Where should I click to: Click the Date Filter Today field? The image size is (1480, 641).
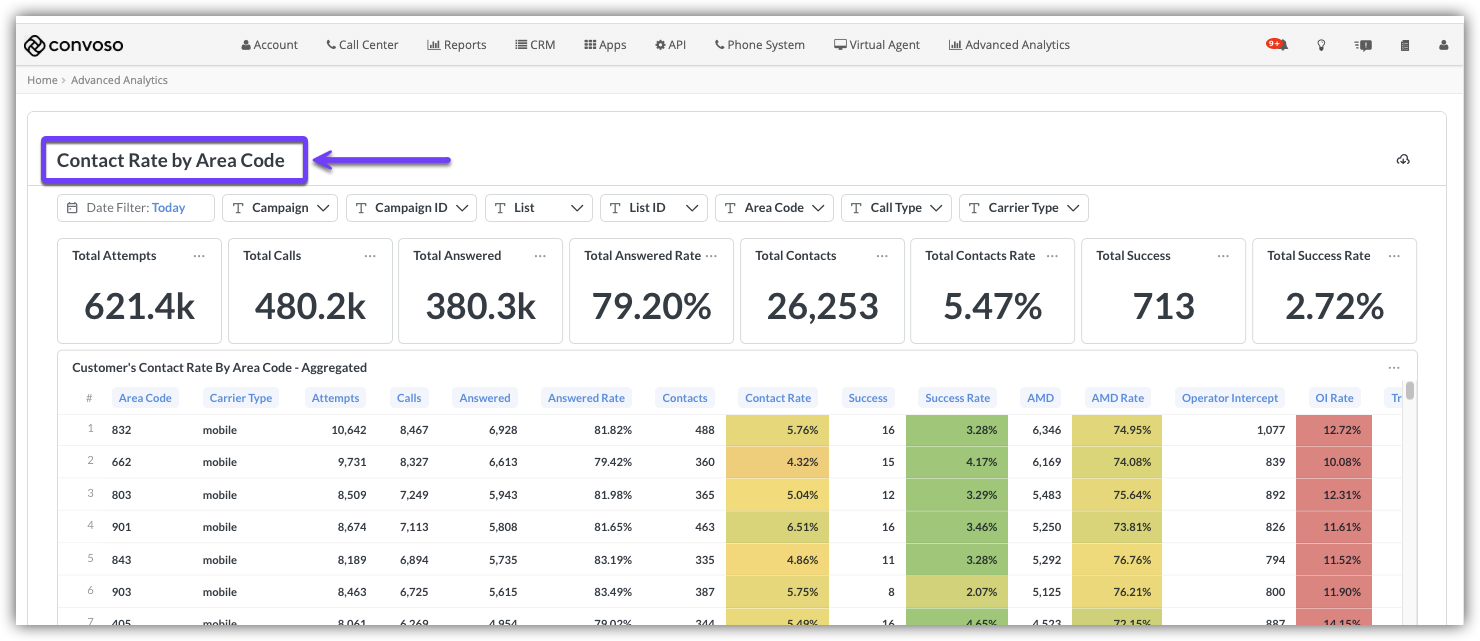[x=136, y=208]
